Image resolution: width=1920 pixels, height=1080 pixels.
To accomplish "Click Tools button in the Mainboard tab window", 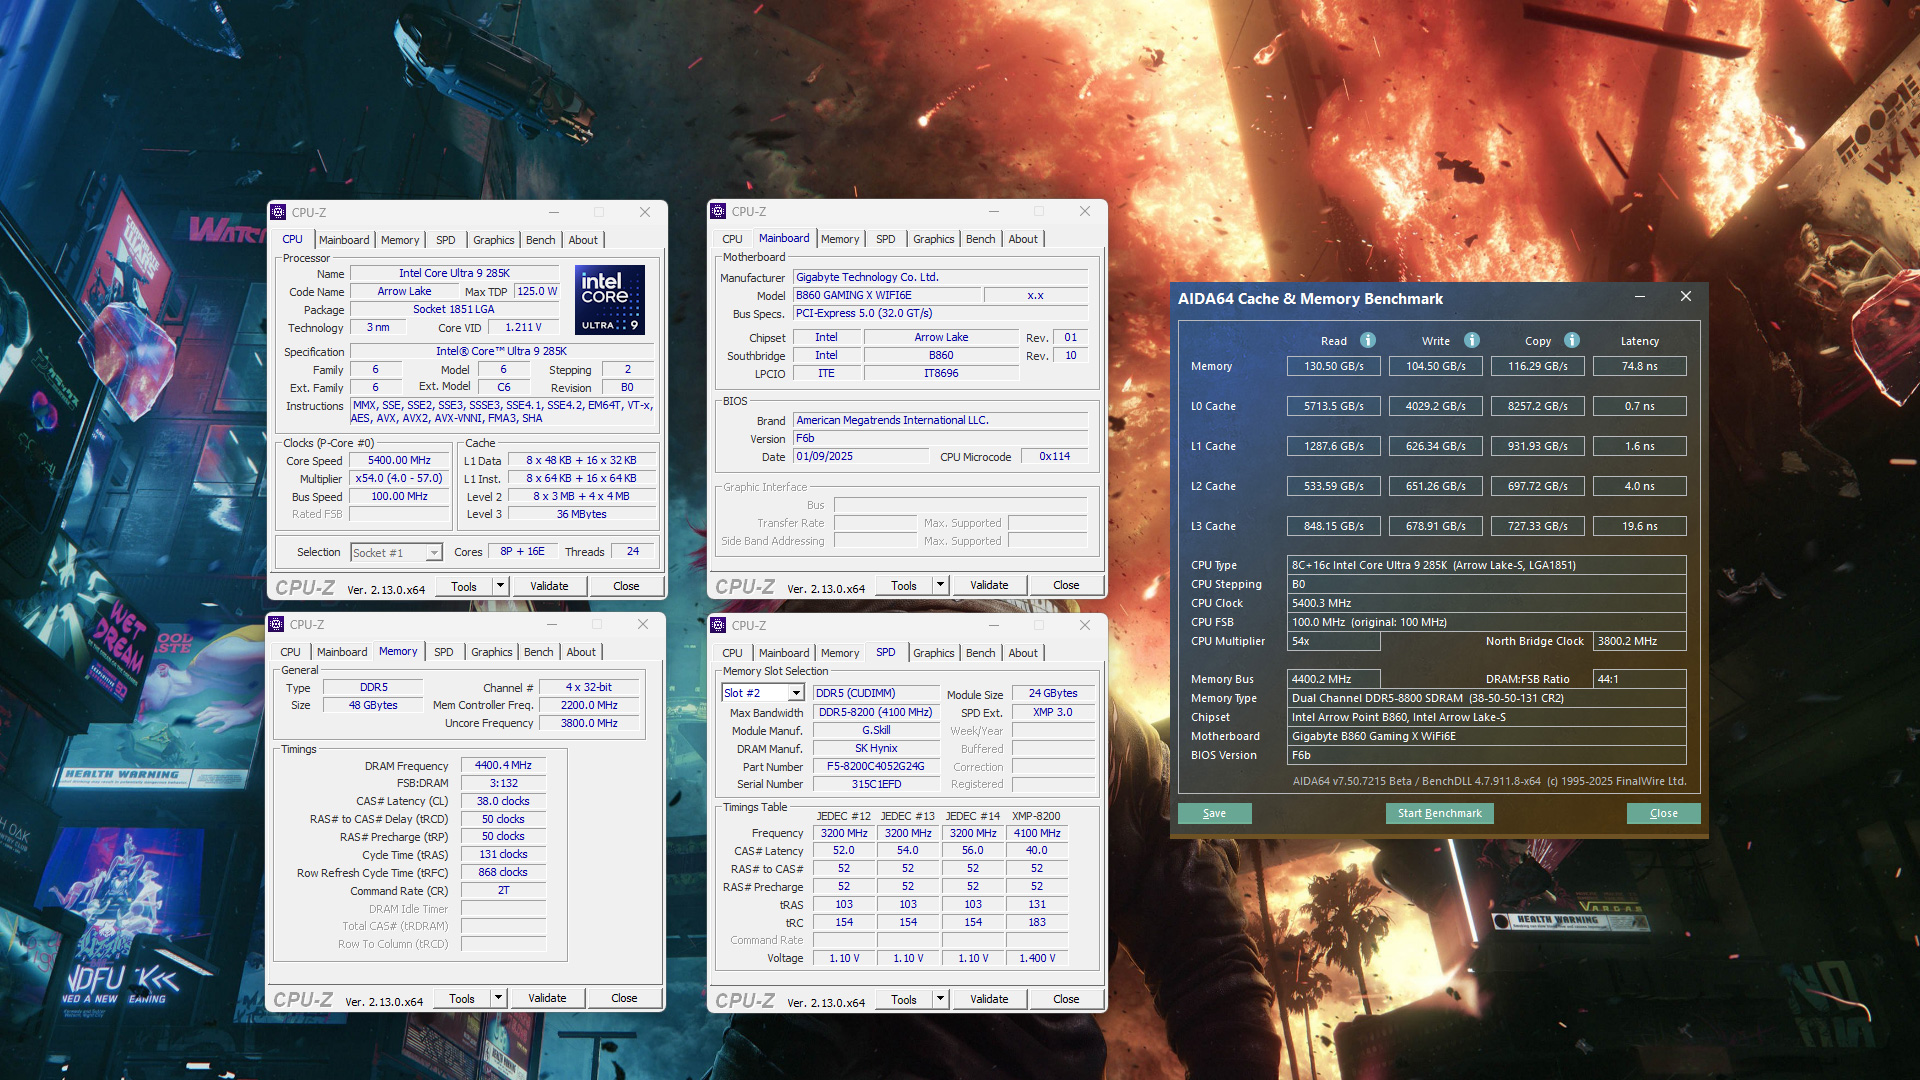I will (x=904, y=585).
